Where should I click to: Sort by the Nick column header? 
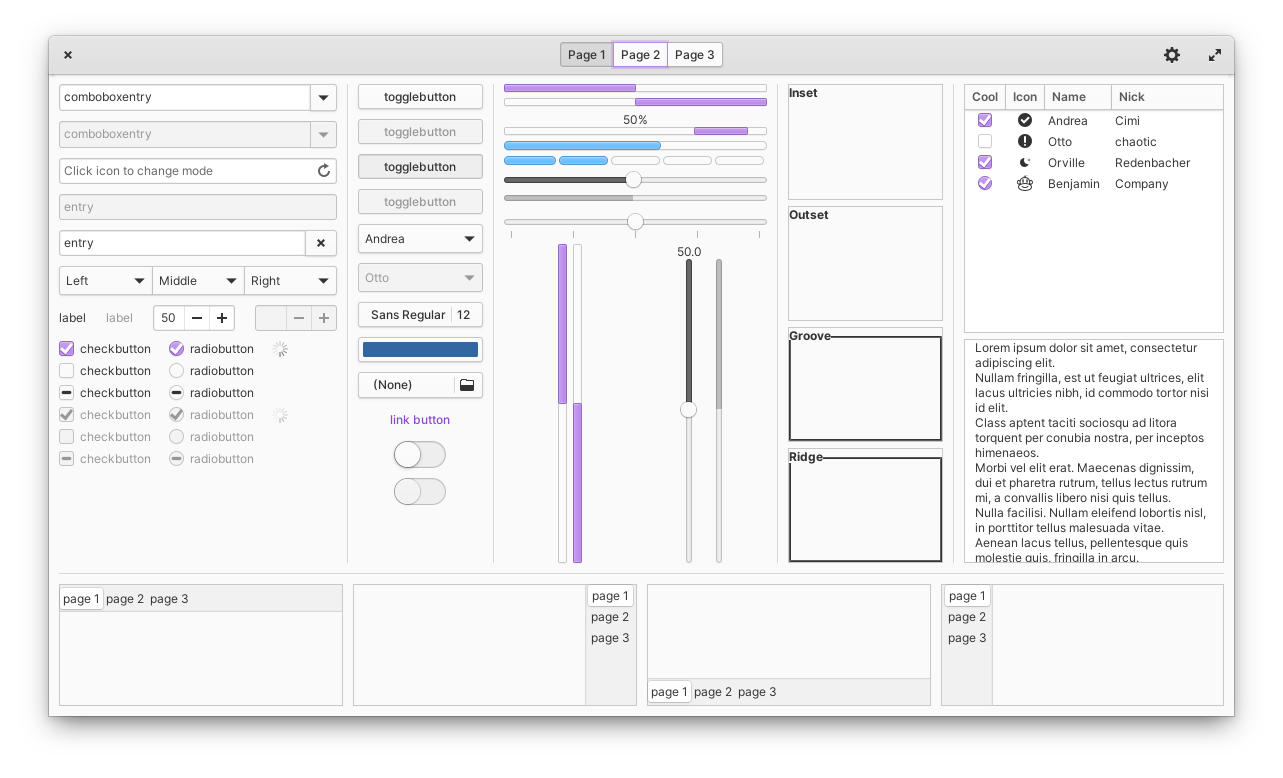1167,97
